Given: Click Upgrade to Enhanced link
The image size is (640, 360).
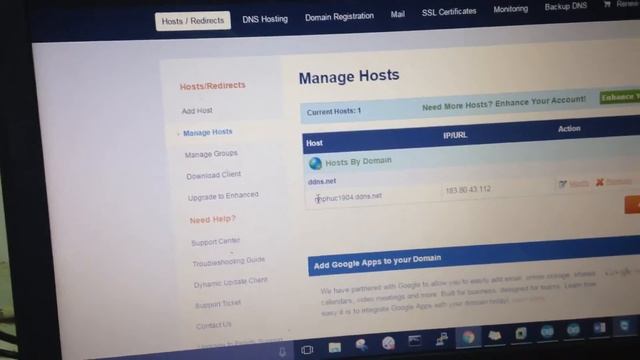Looking at the screenshot, I should click(223, 196).
